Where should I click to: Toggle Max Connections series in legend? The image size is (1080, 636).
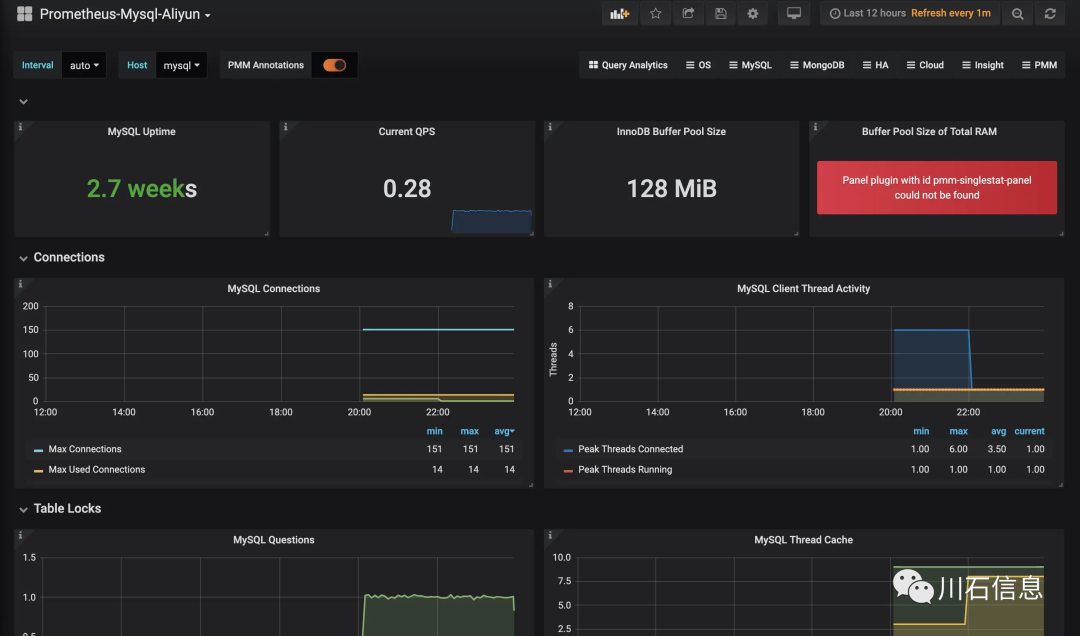(x=85, y=449)
